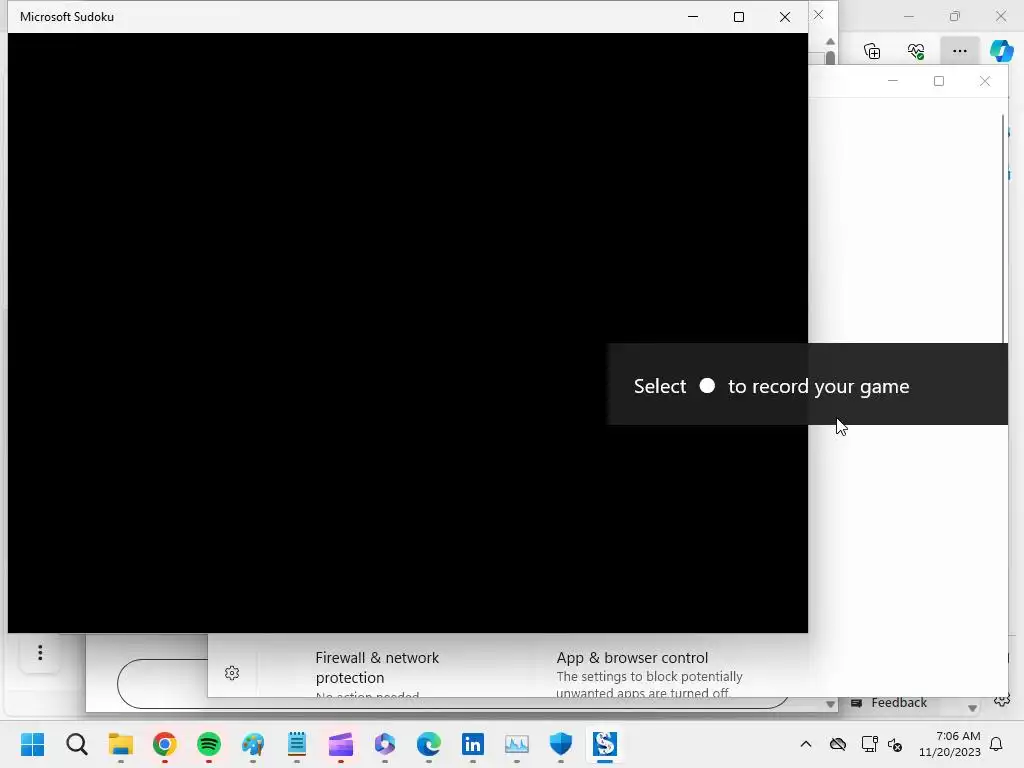
Task: Open Firewall & network protection
Action: pyautogui.click(x=377, y=667)
